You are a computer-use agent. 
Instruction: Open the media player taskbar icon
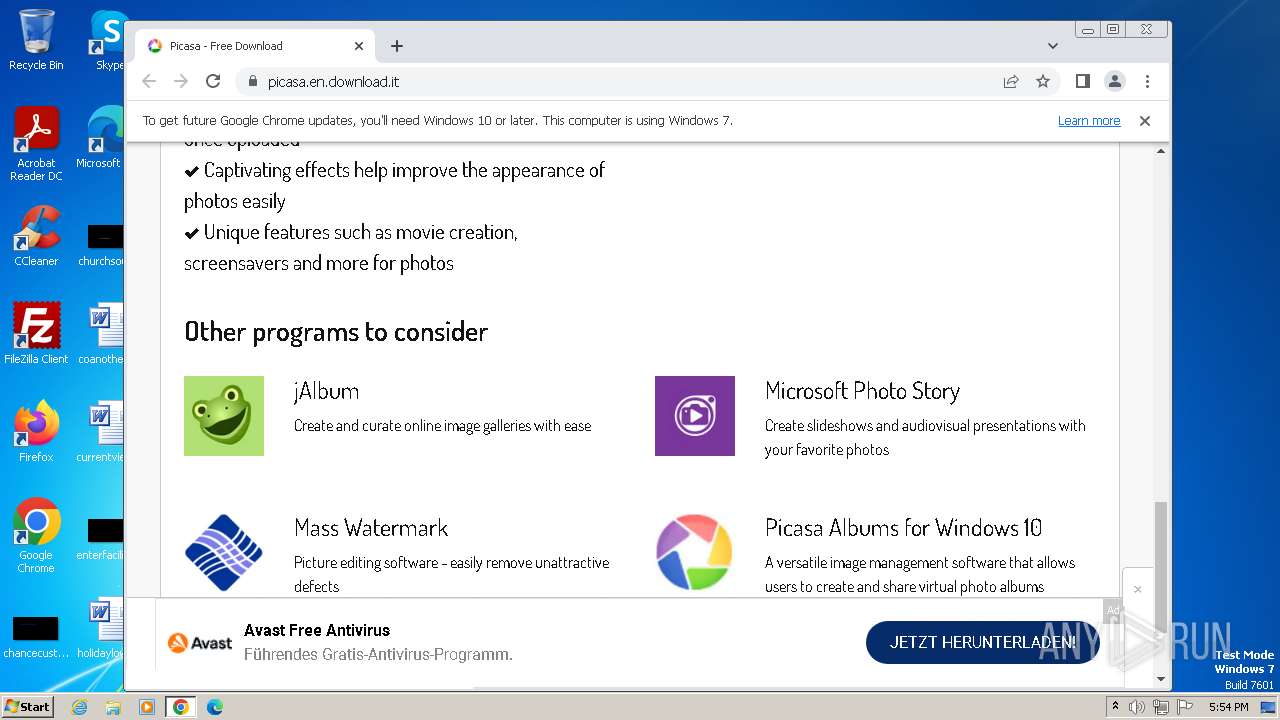point(147,707)
